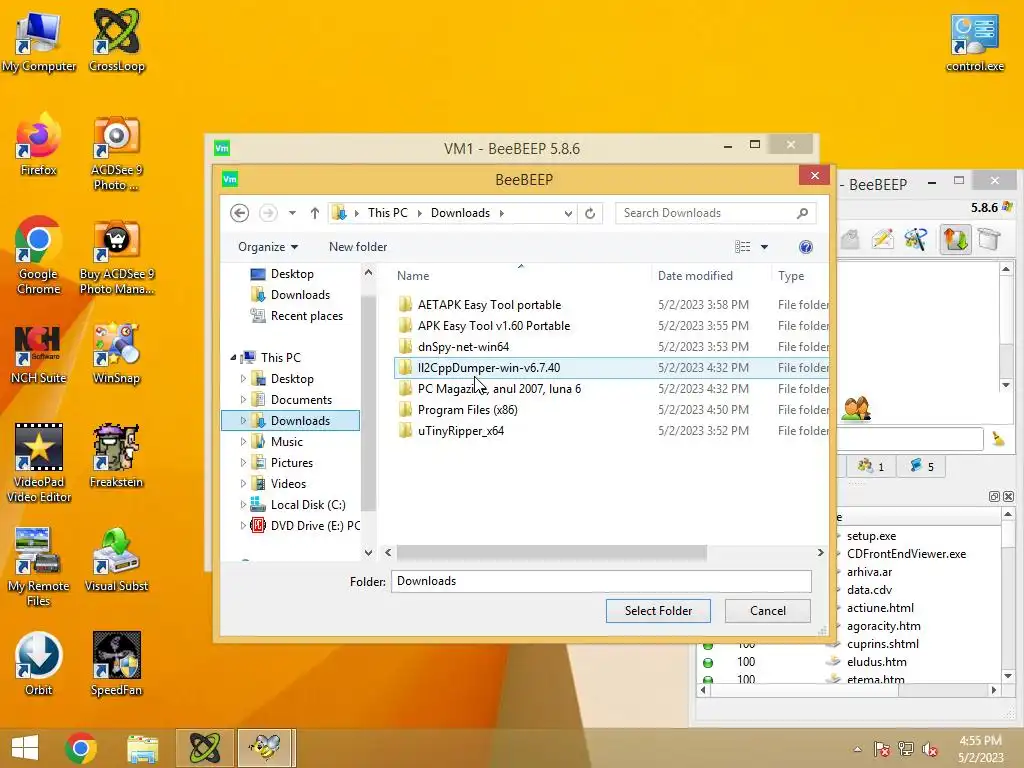Expand the Music tree node
Image resolution: width=1024 pixels, height=768 pixels.
(x=243, y=441)
